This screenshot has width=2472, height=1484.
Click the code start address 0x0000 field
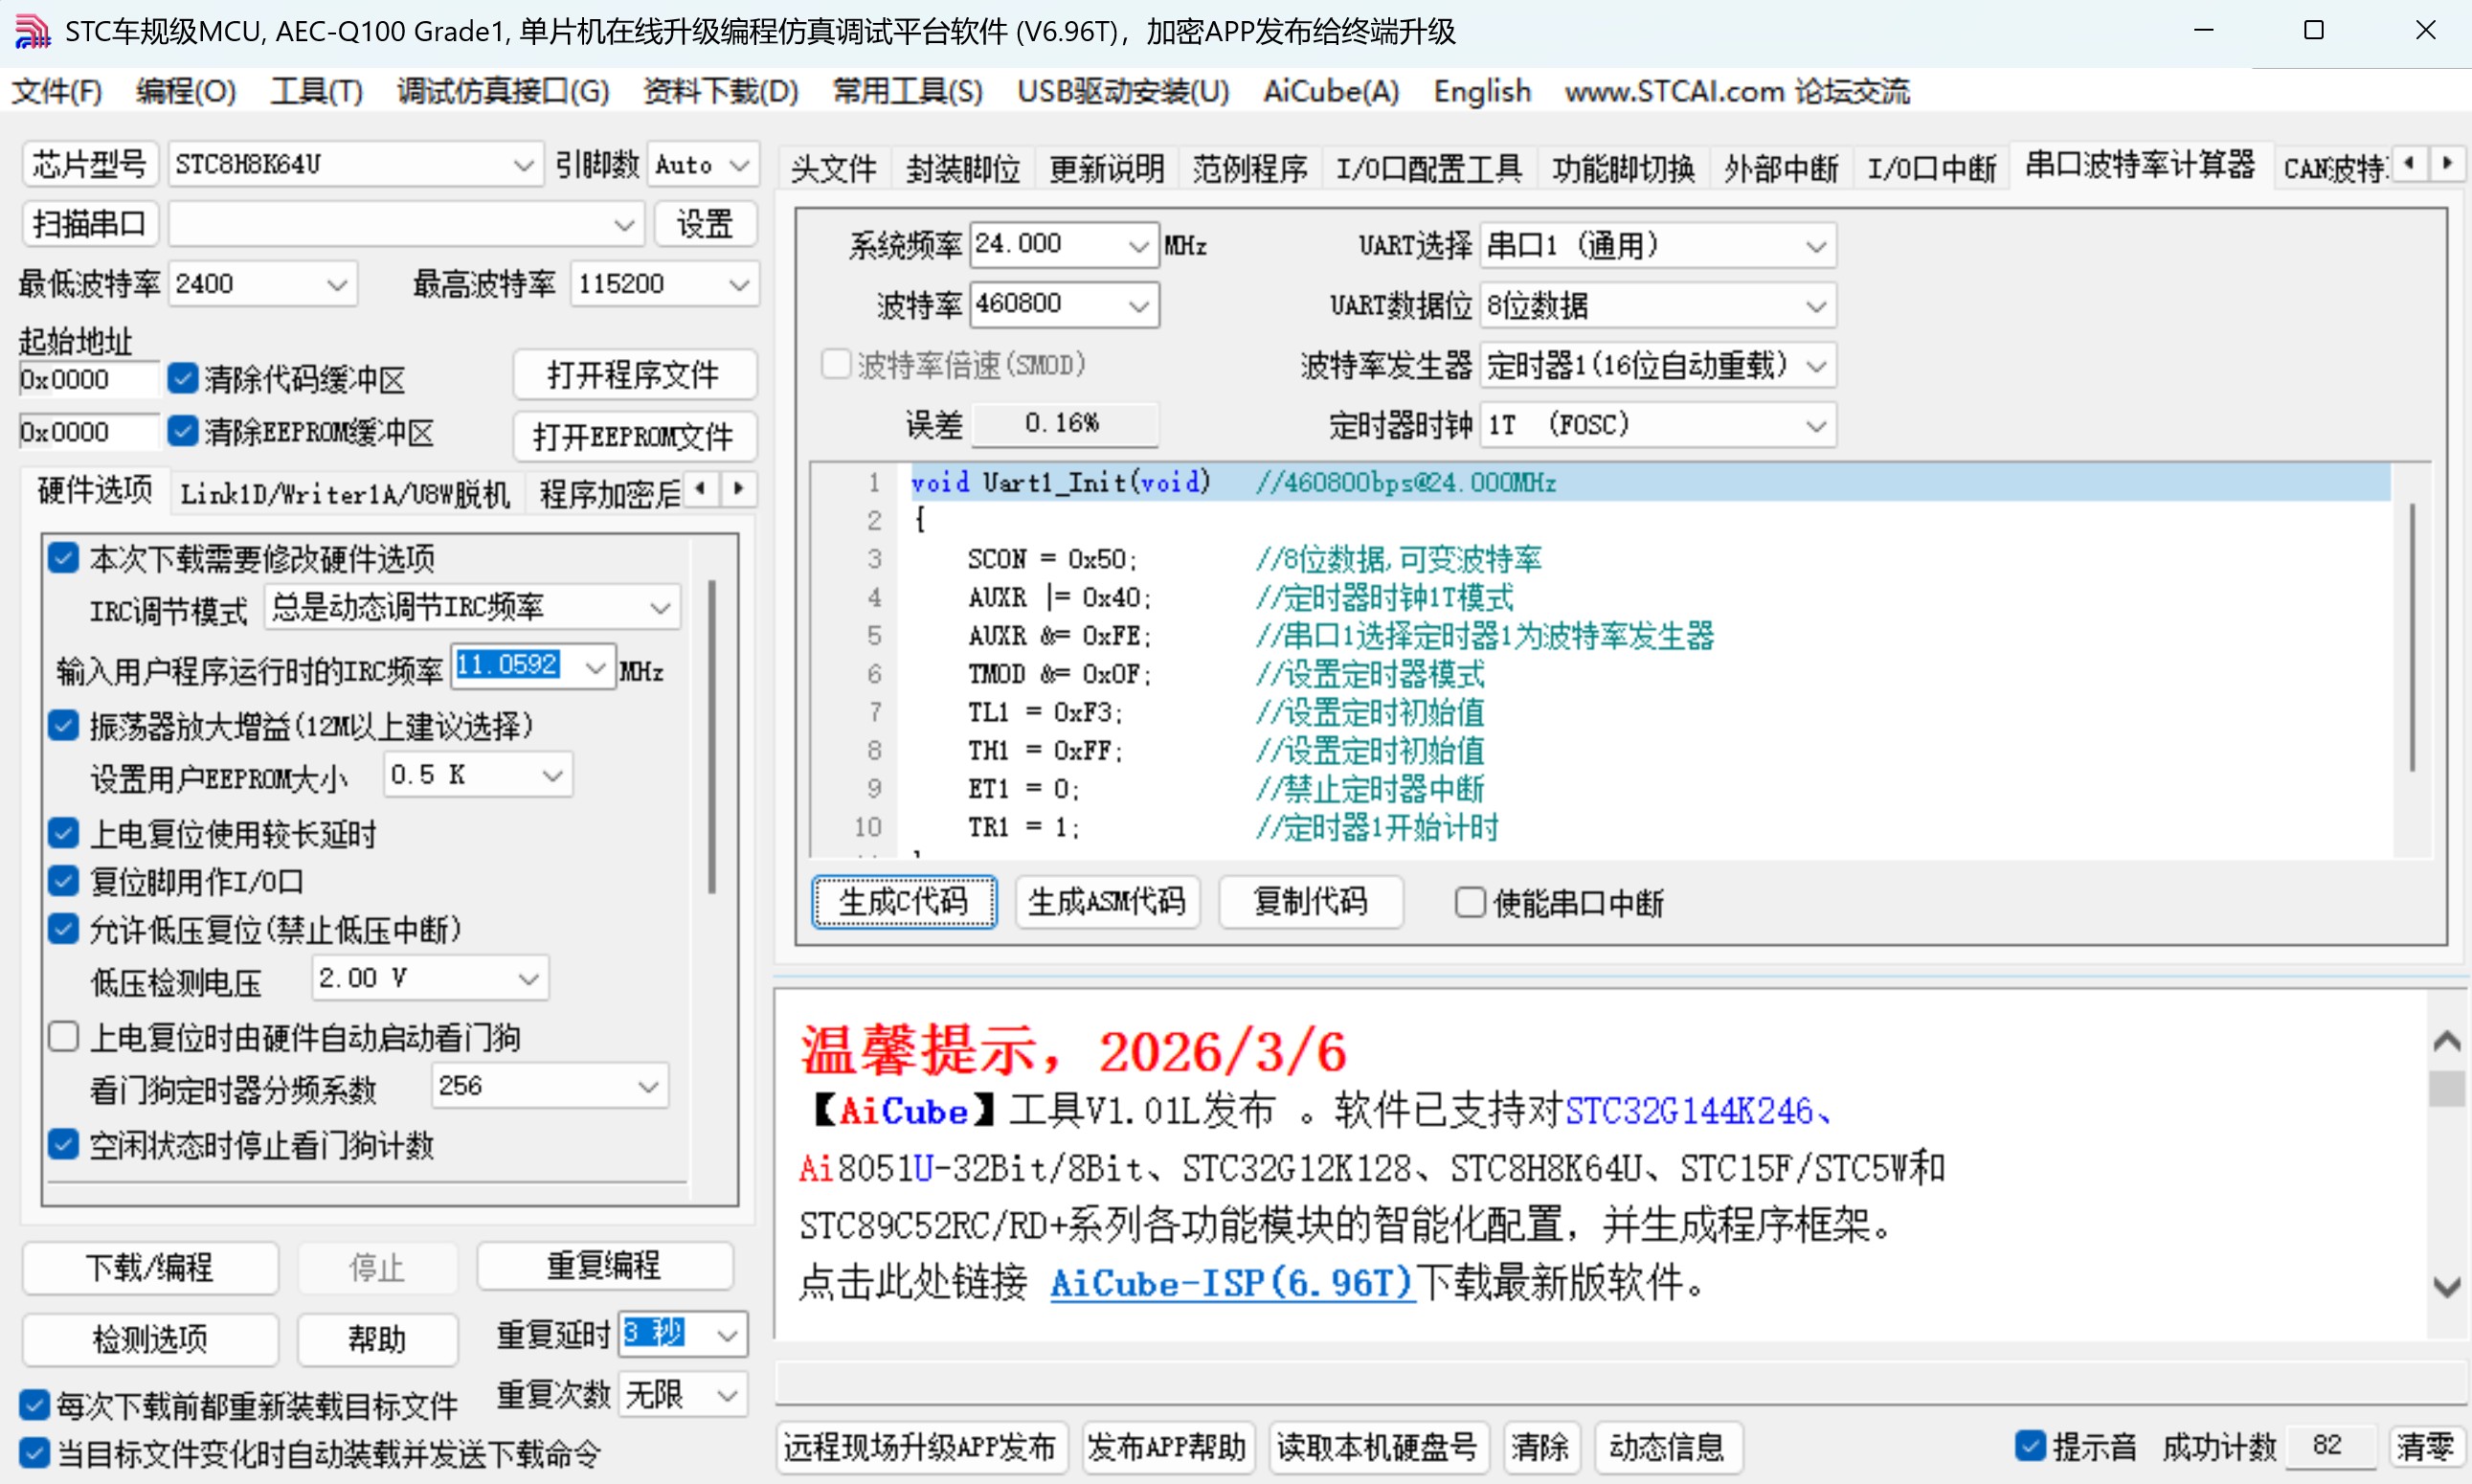pyautogui.click(x=88, y=379)
